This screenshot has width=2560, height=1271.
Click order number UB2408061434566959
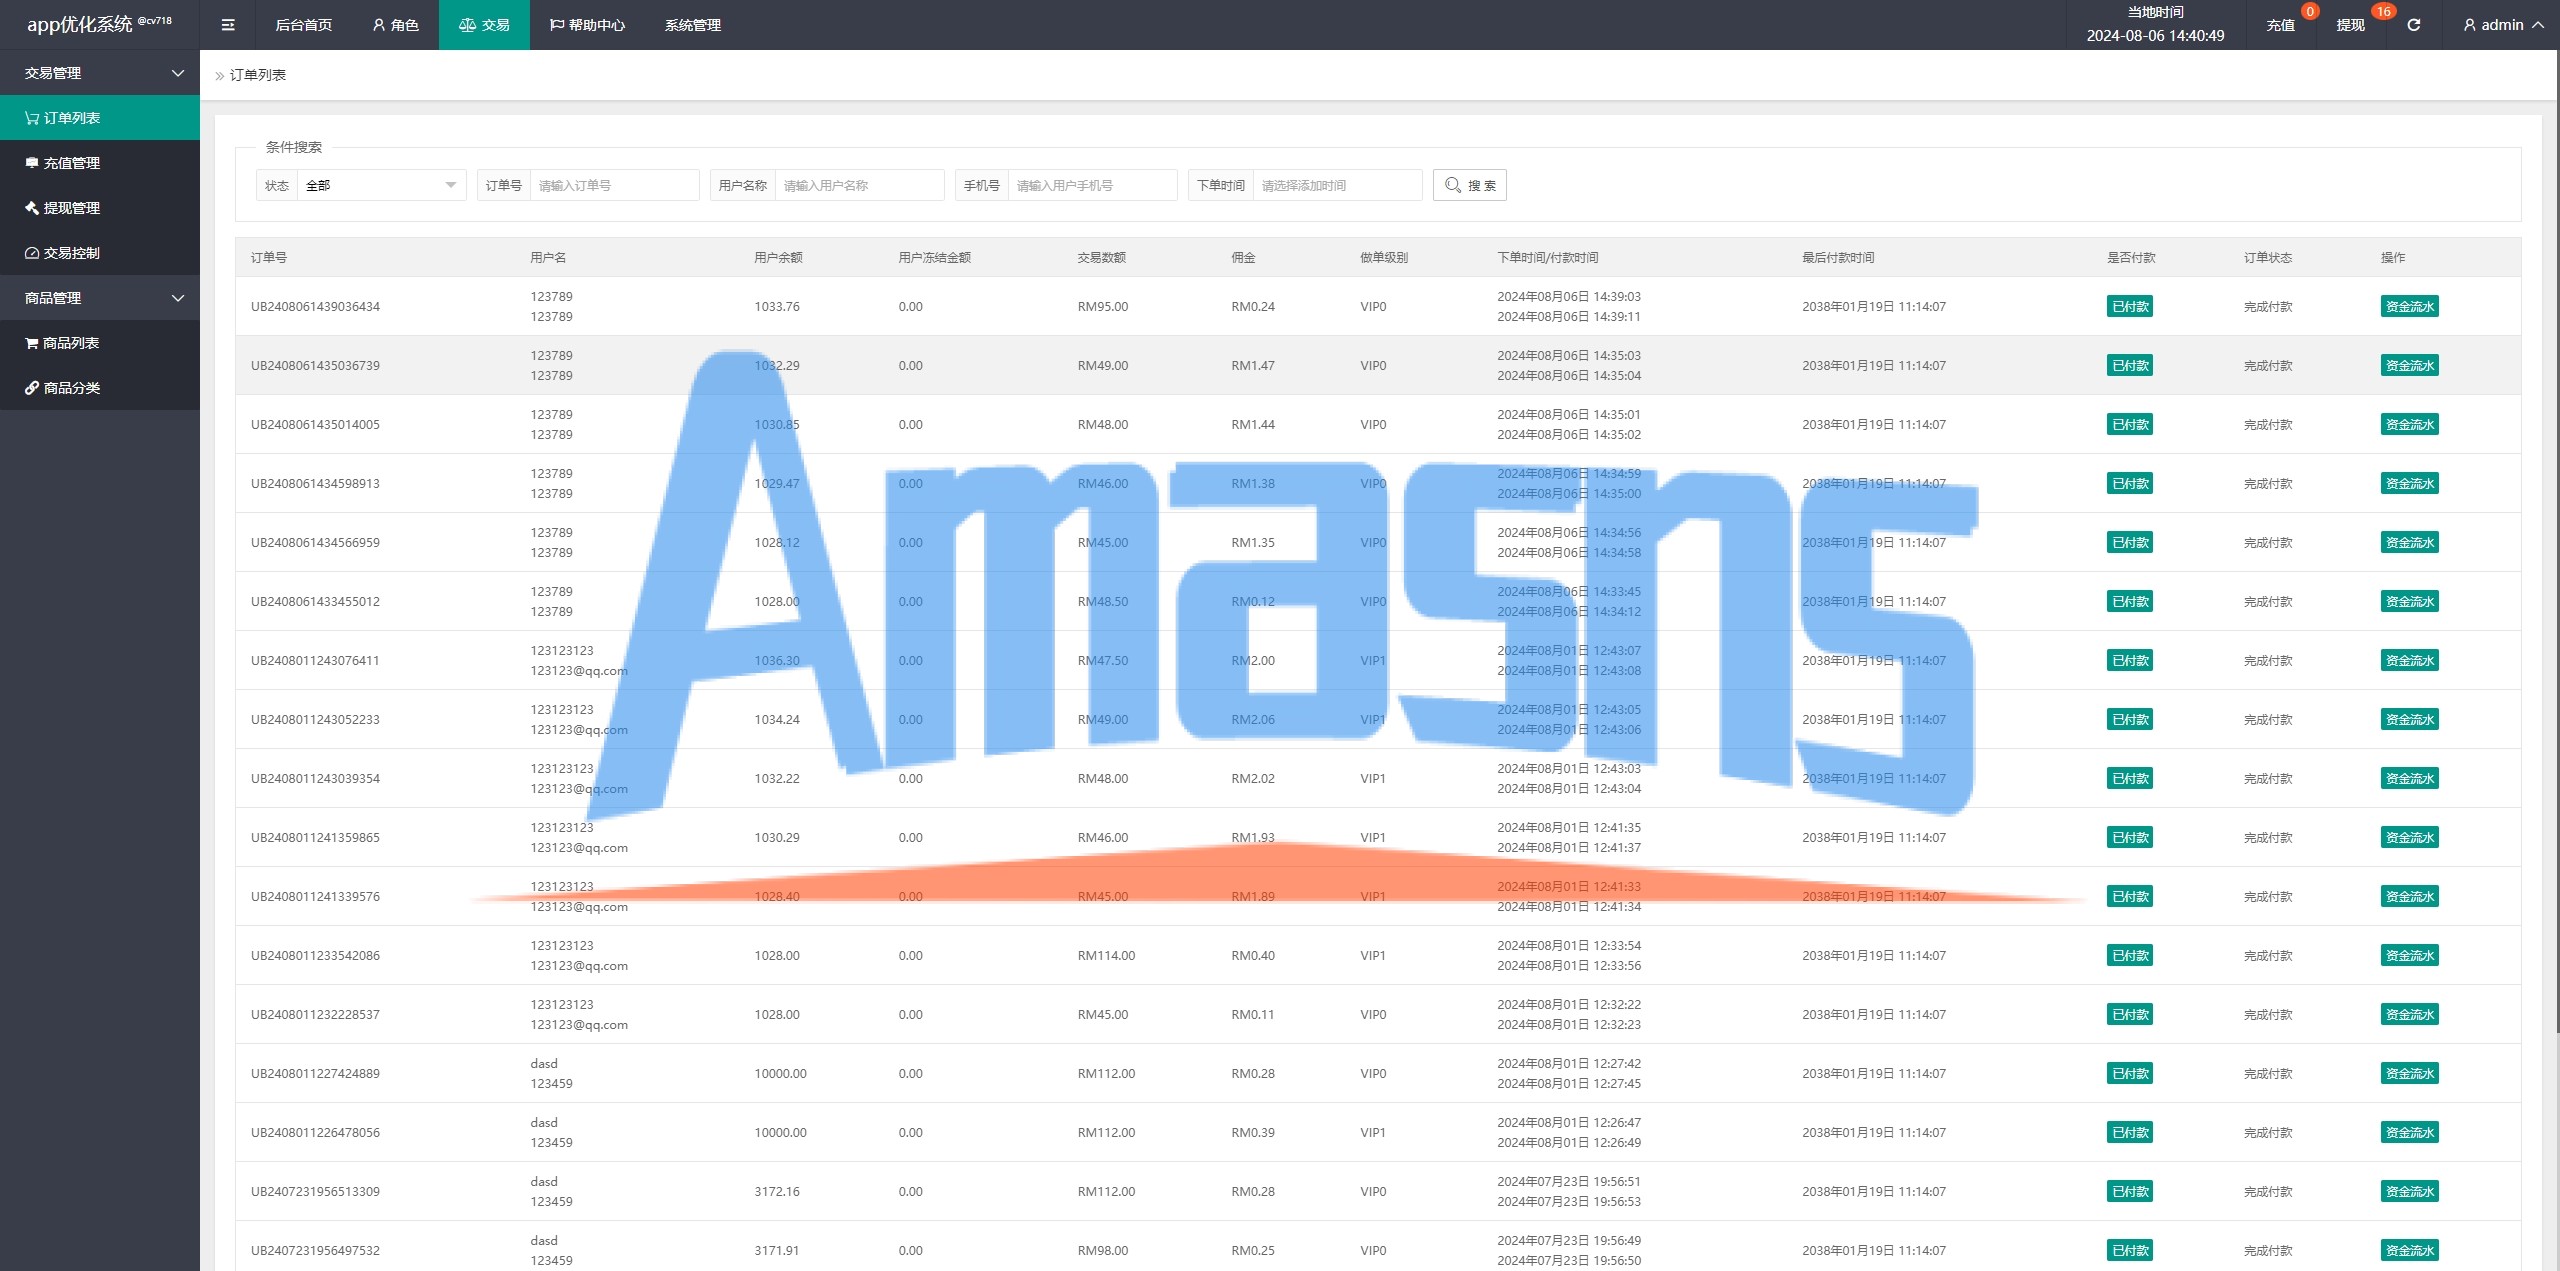pyautogui.click(x=315, y=542)
